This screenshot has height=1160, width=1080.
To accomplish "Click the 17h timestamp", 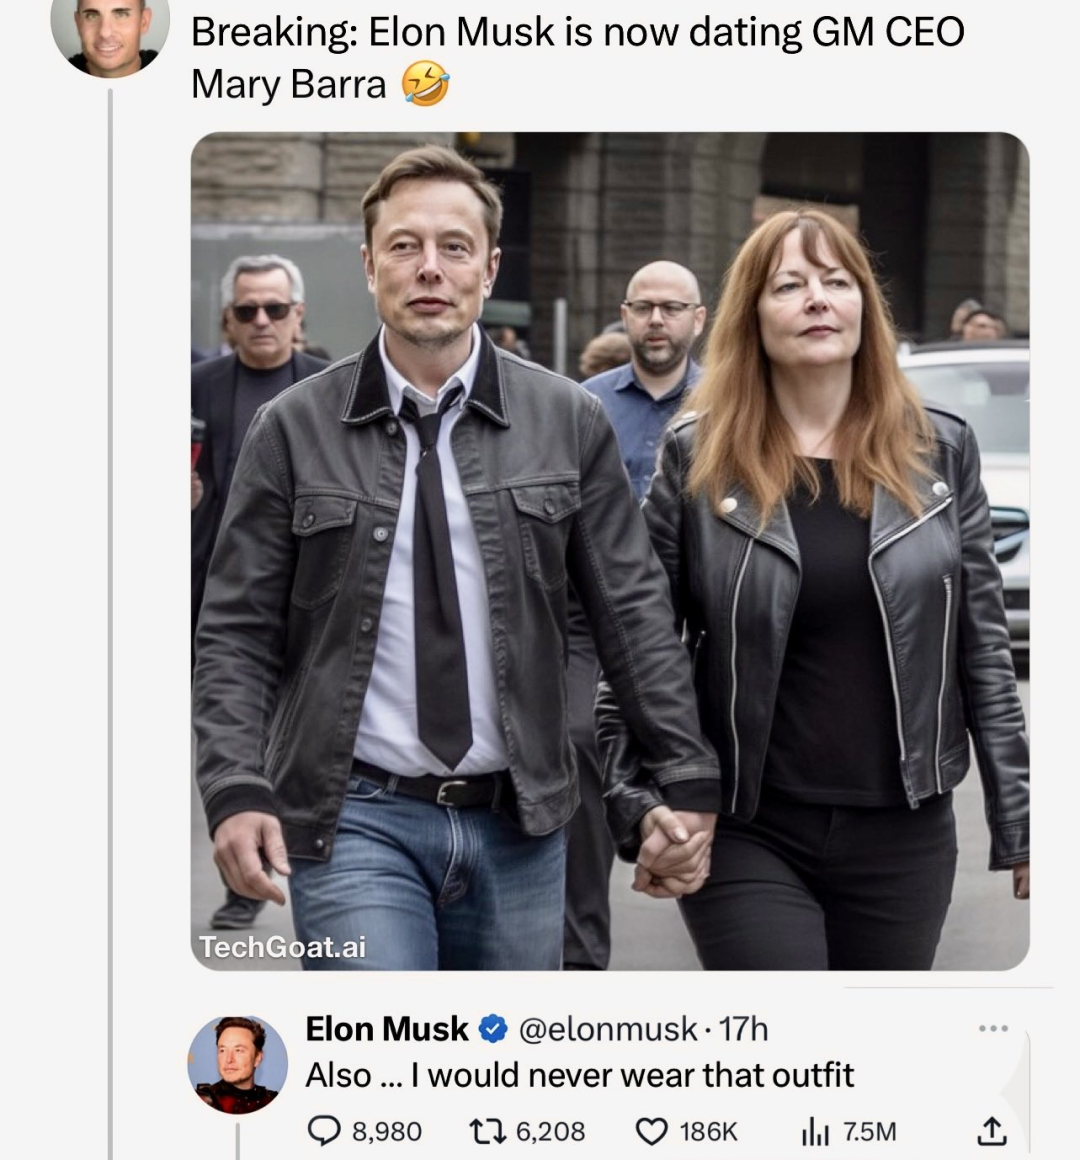I will 744,1028.
